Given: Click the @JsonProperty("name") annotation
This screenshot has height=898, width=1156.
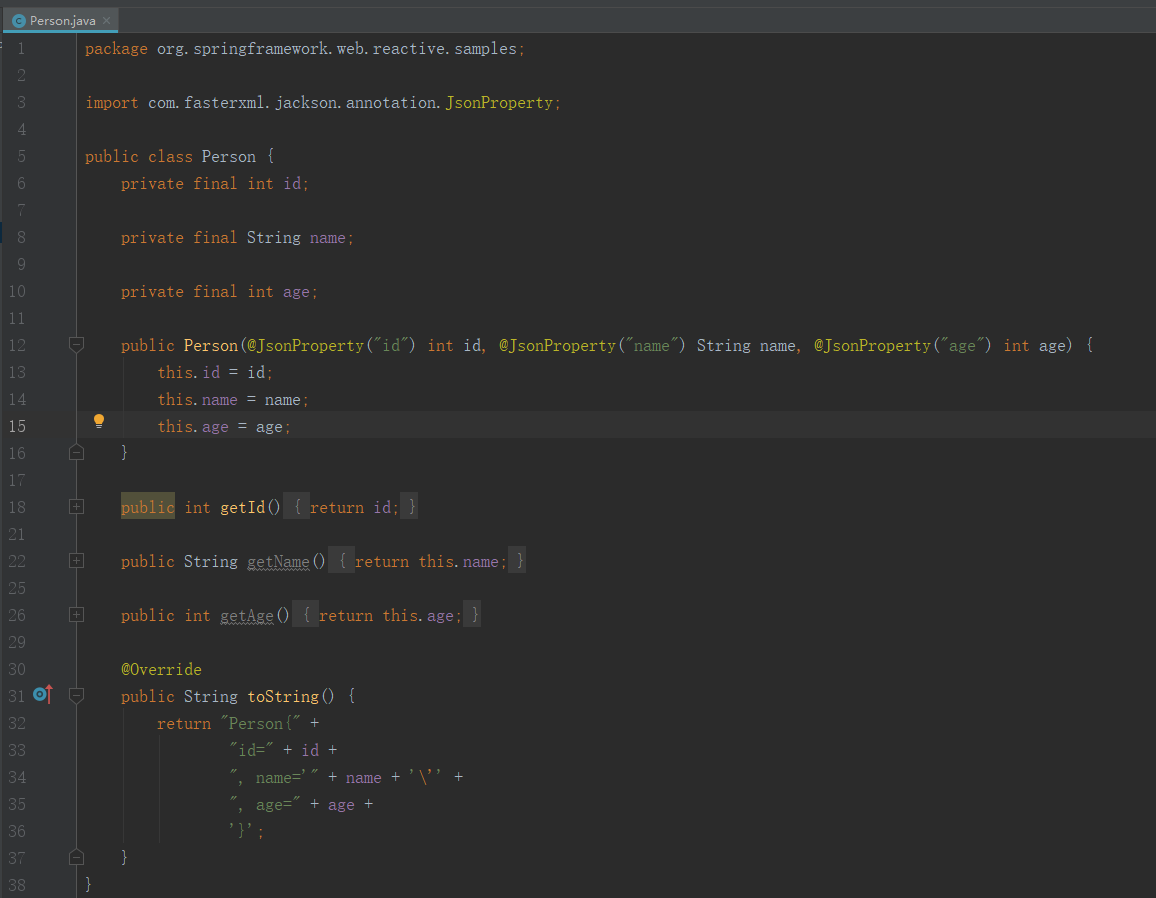Looking at the screenshot, I should point(592,345).
